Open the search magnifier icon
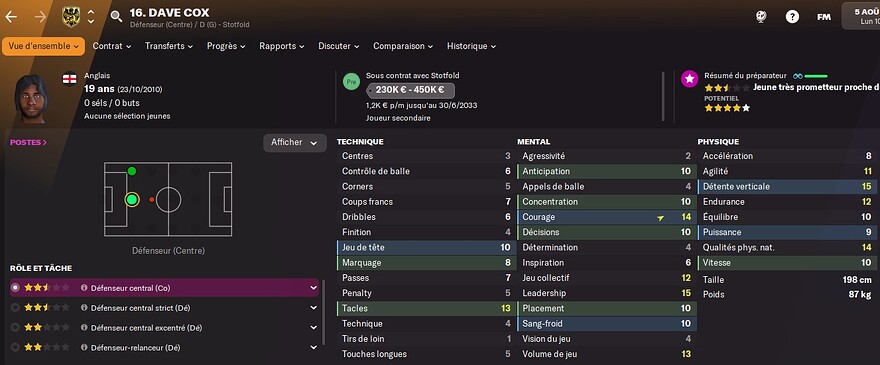Viewport: 880px width, 365px height. (116, 16)
